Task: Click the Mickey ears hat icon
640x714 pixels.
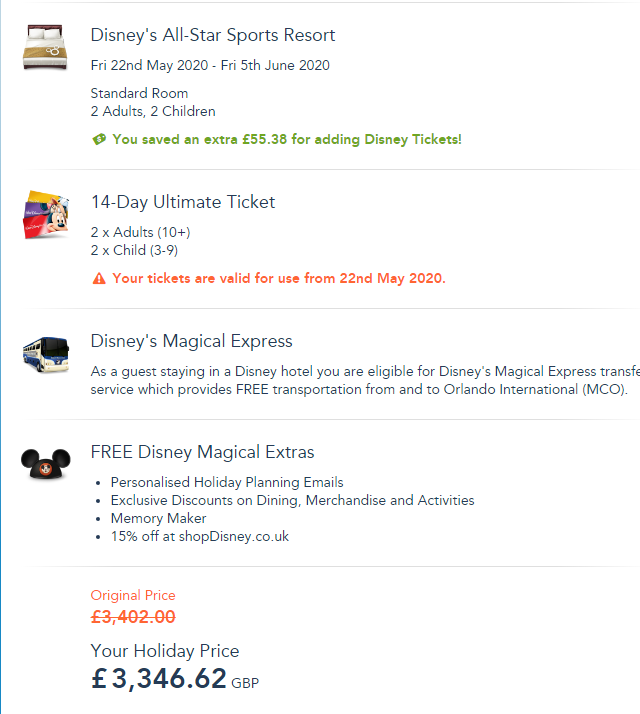Action: pyautogui.click(x=46, y=463)
